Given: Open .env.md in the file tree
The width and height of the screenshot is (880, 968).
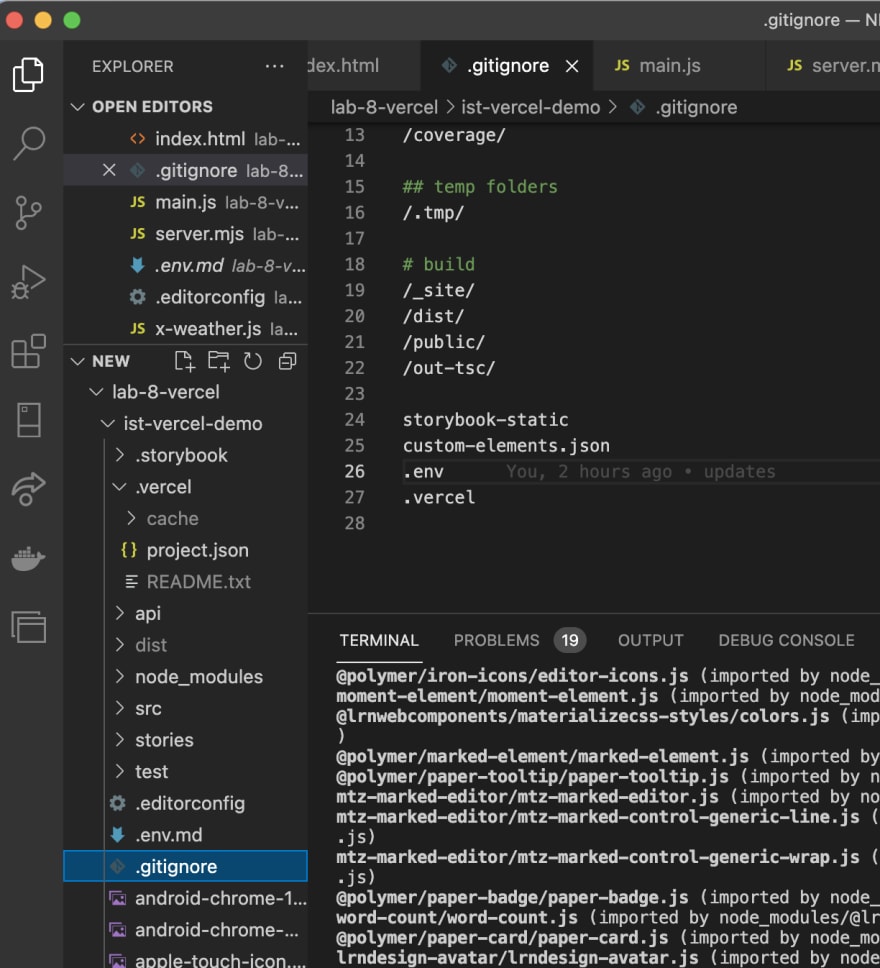Looking at the screenshot, I should 185,835.
